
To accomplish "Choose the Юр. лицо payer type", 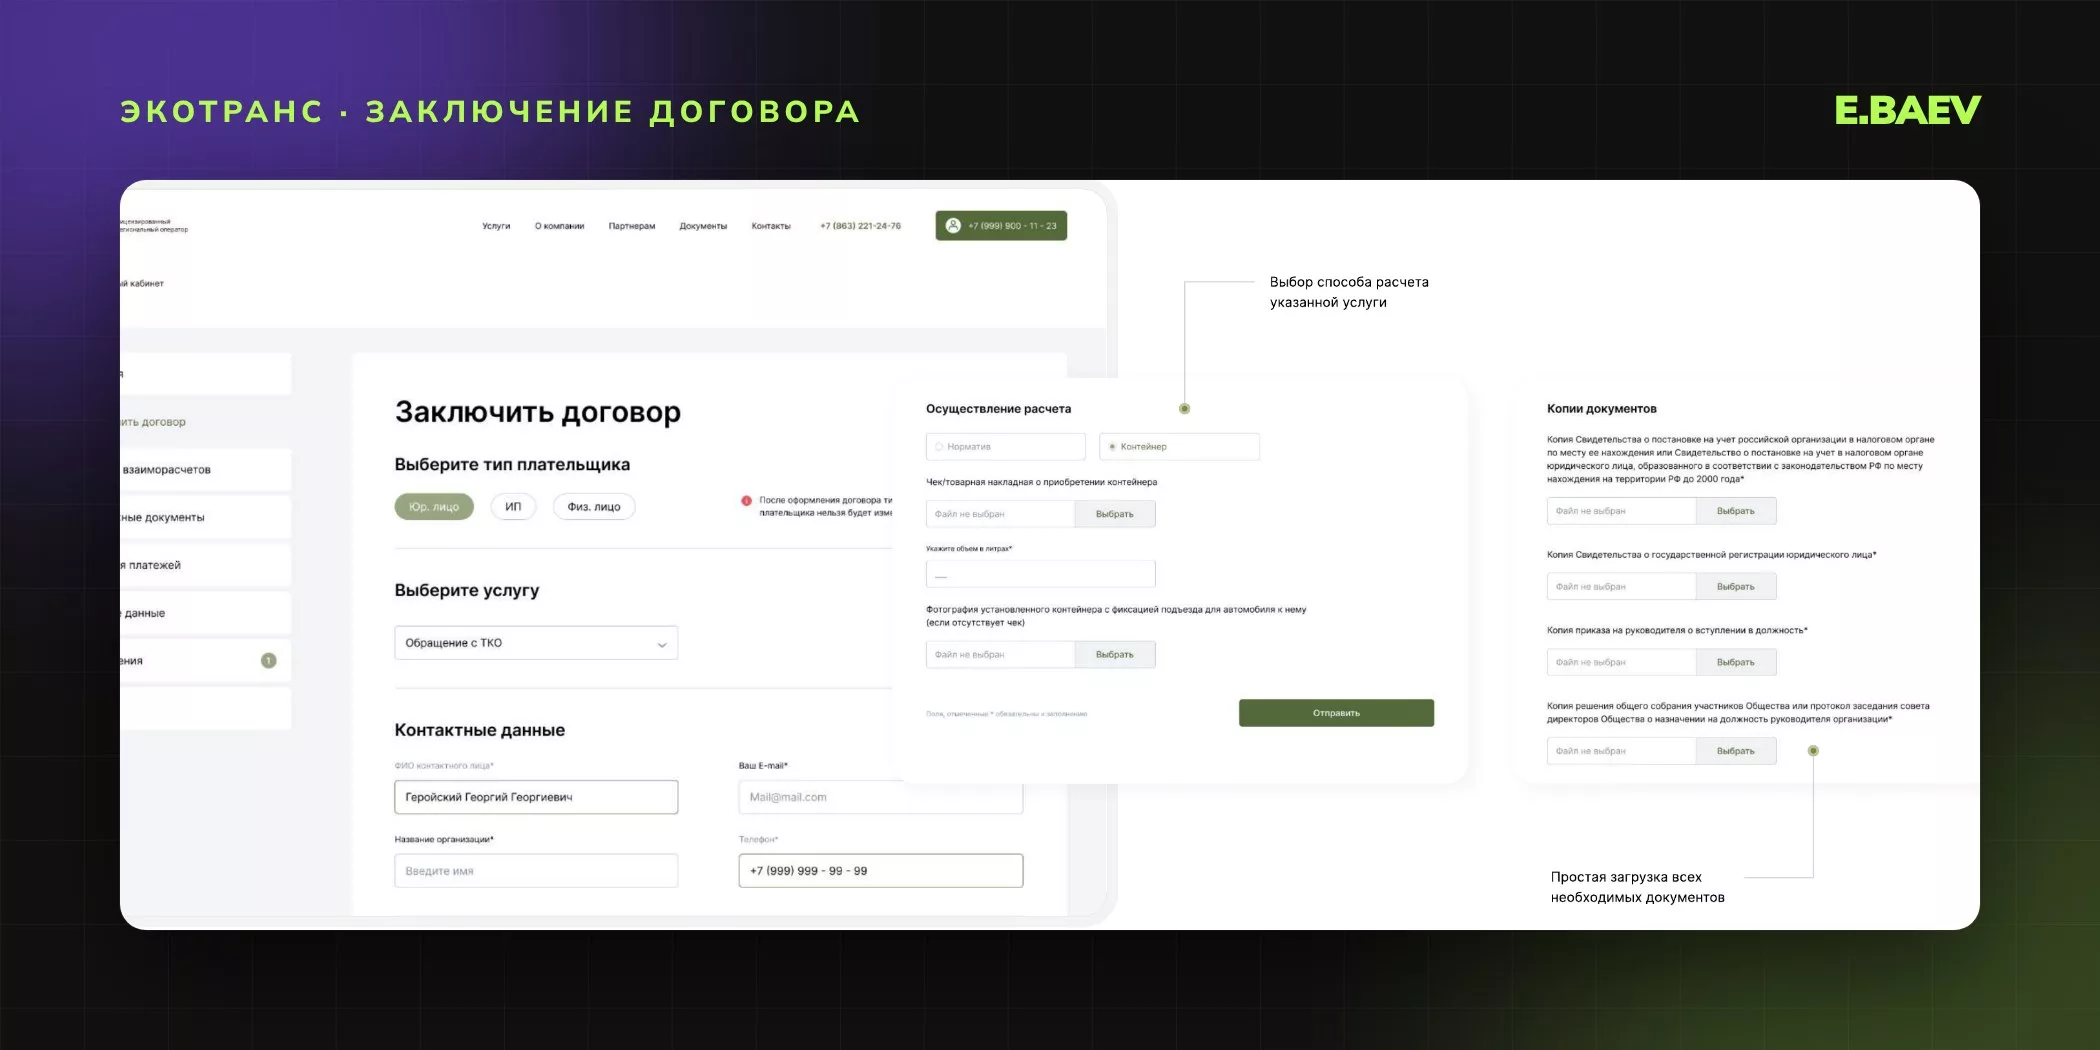I will click(x=434, y=507).
